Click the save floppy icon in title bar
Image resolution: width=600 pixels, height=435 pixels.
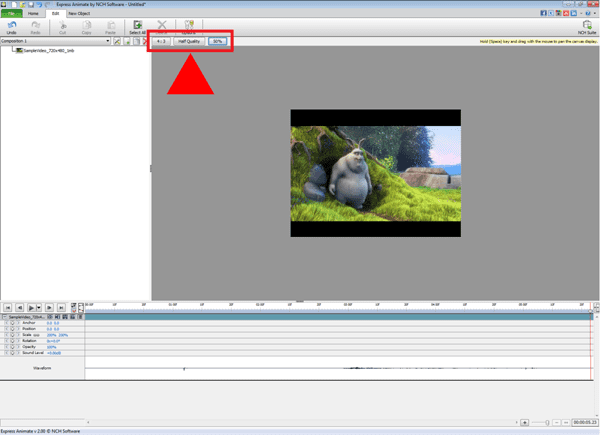coord(31,4)
